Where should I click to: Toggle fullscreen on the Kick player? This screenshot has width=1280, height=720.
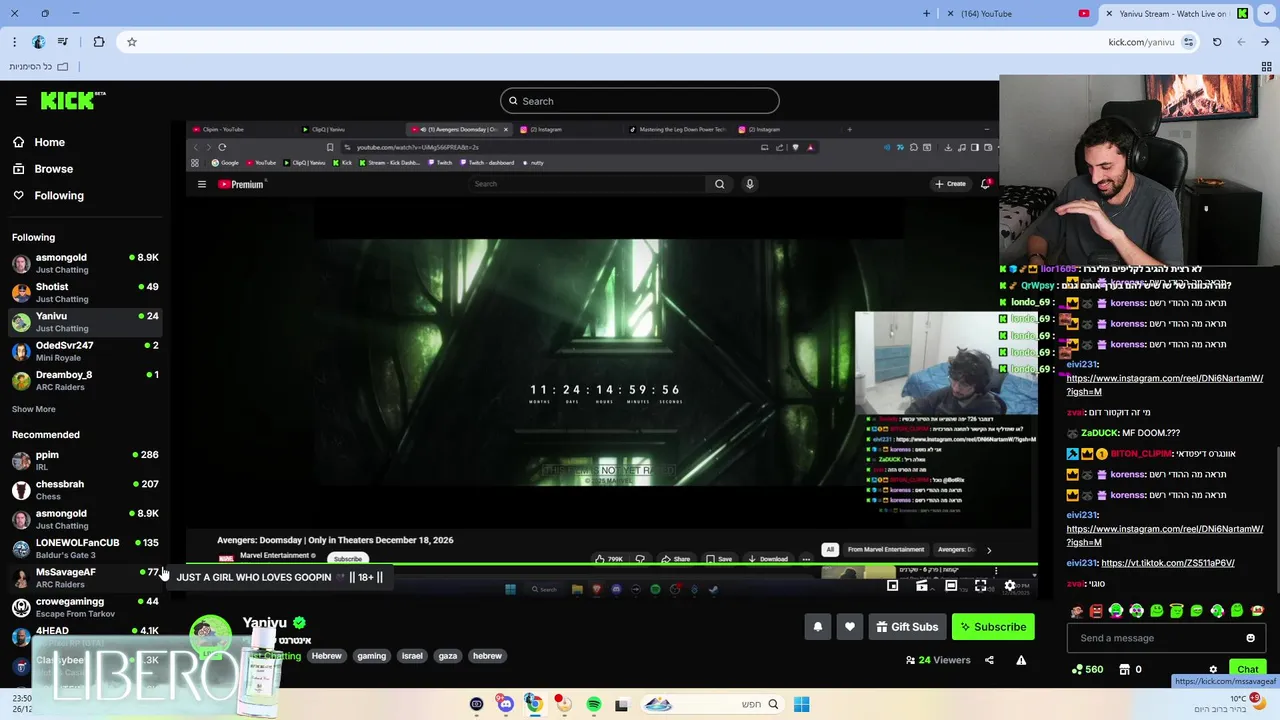pos(981,586)
